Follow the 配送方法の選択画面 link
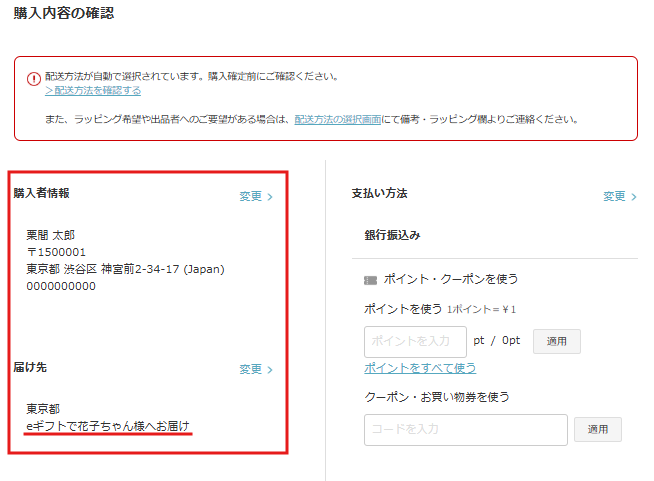The image size is (654, 481). click(337, 119)
